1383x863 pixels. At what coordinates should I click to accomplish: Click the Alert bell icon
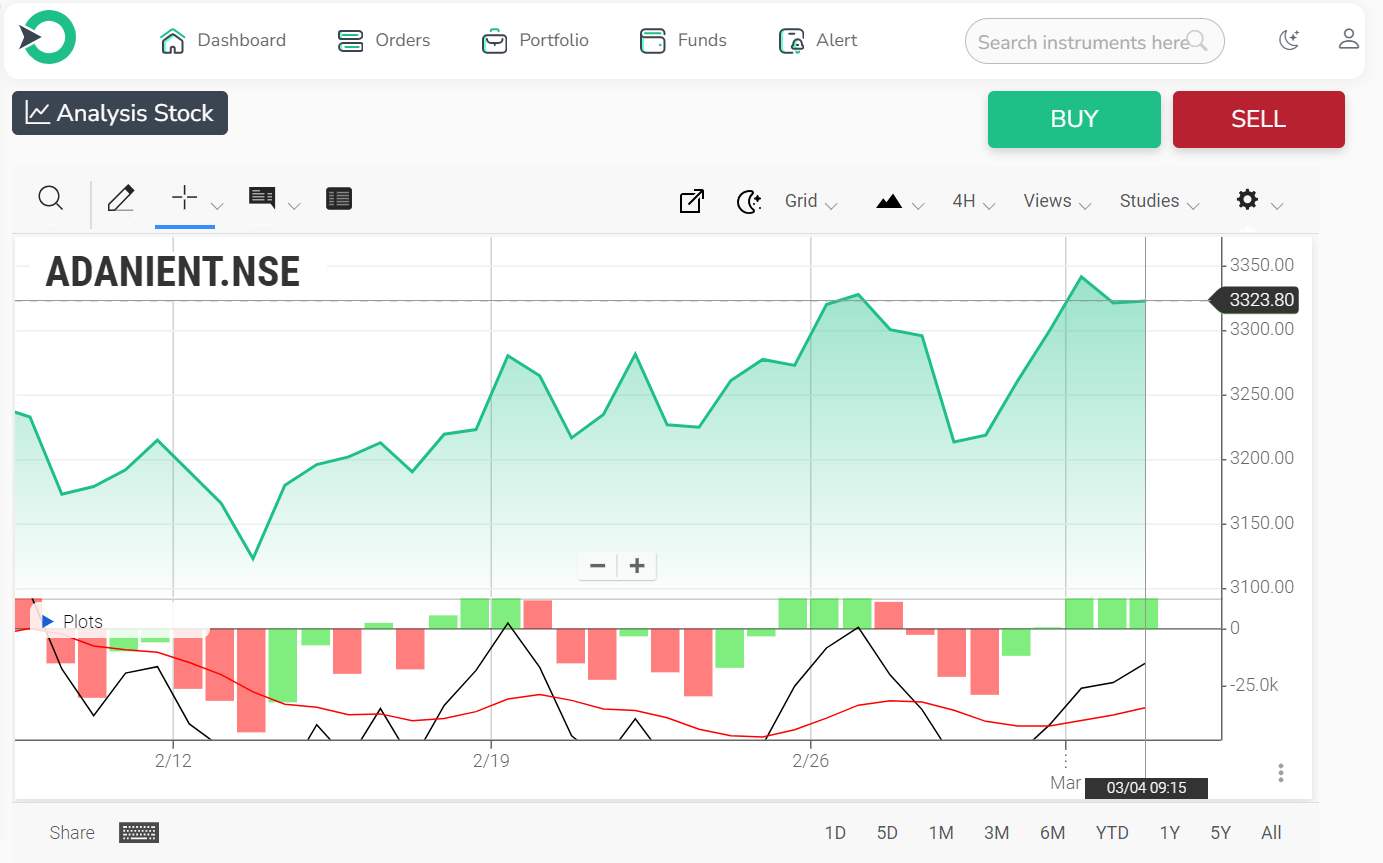[x=791, y=41]
